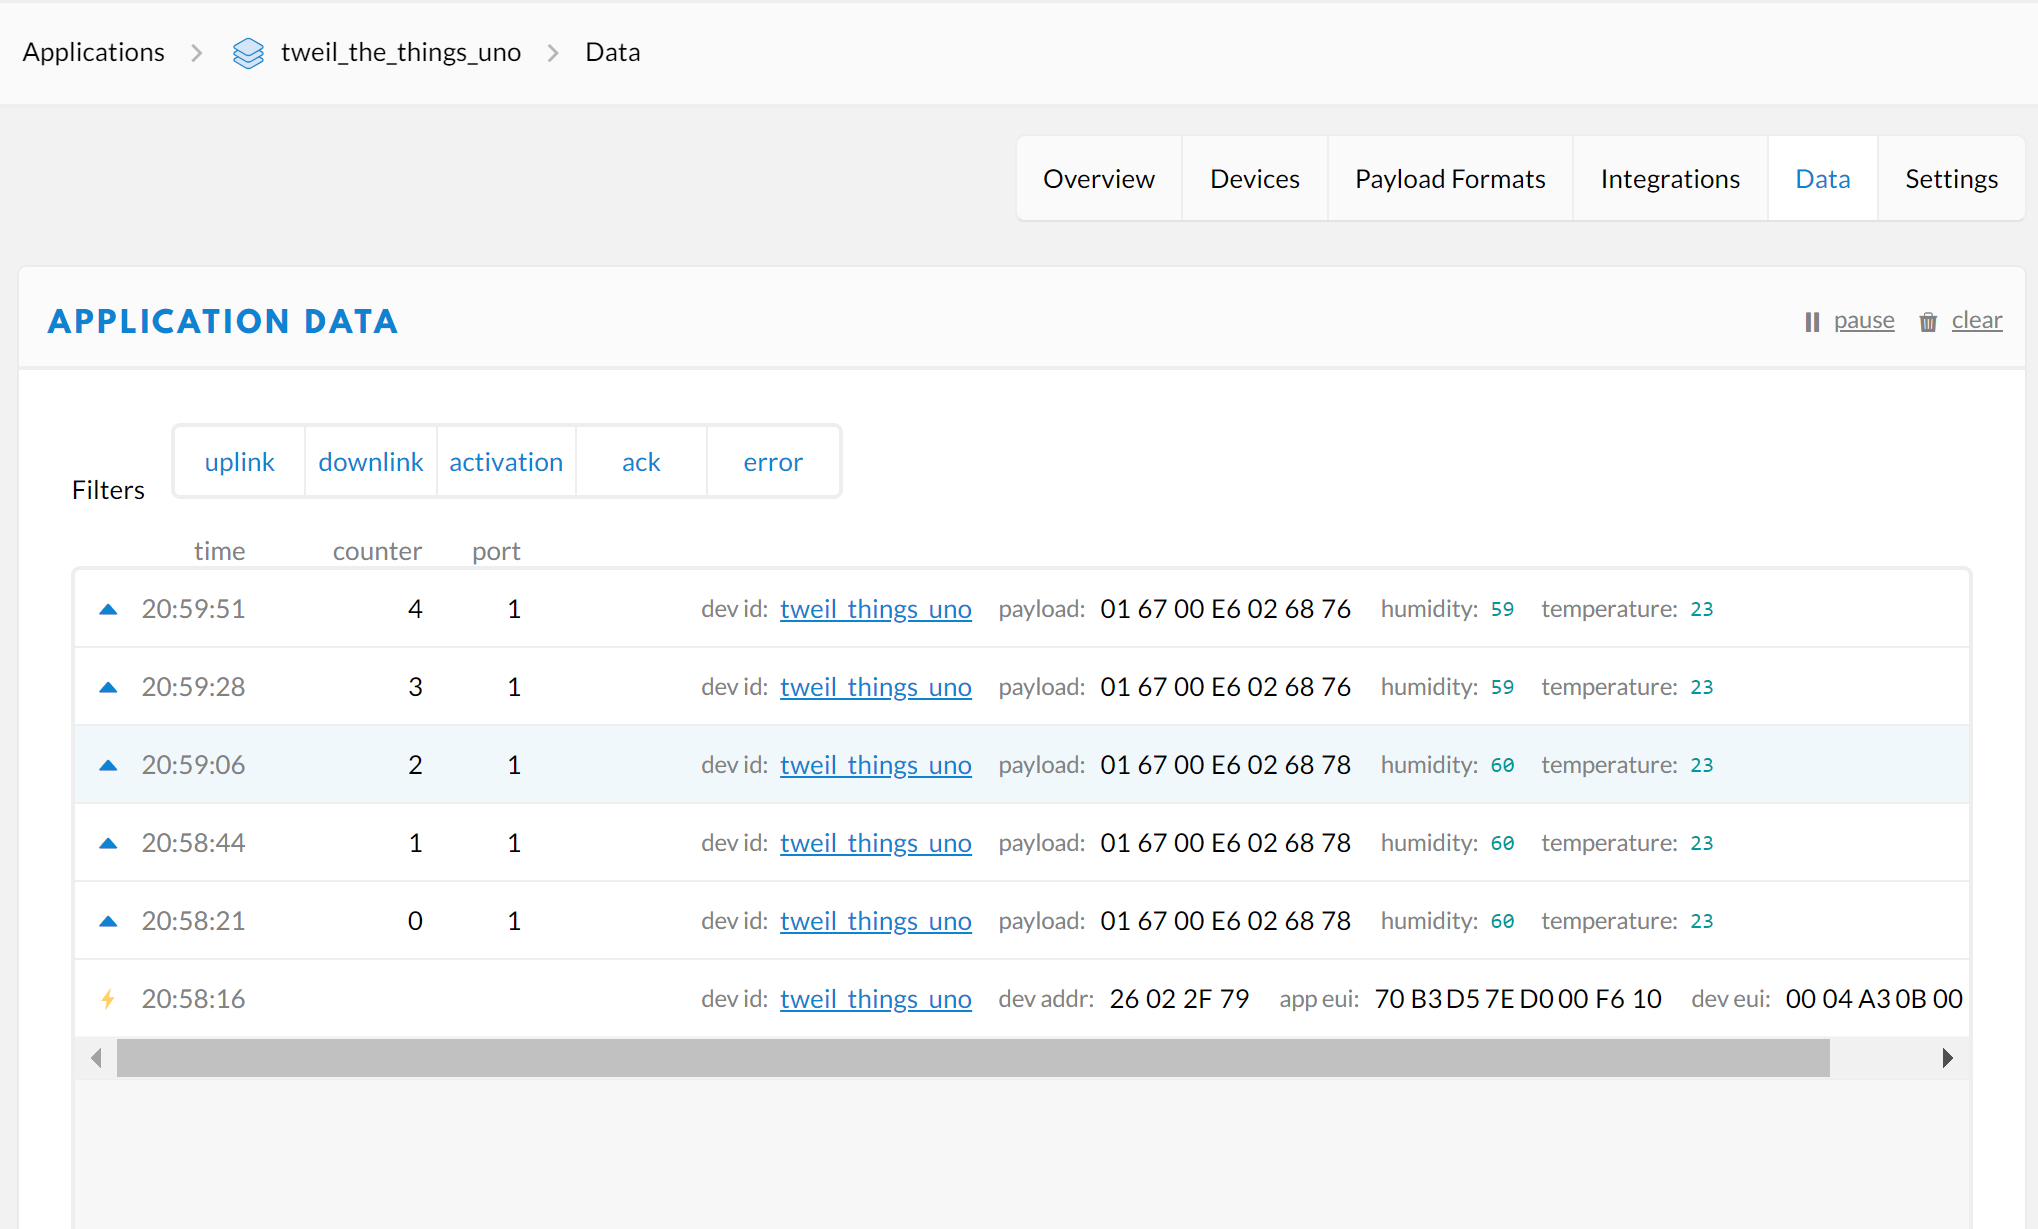Open the Devices tab

click(x=1255, y=179)
